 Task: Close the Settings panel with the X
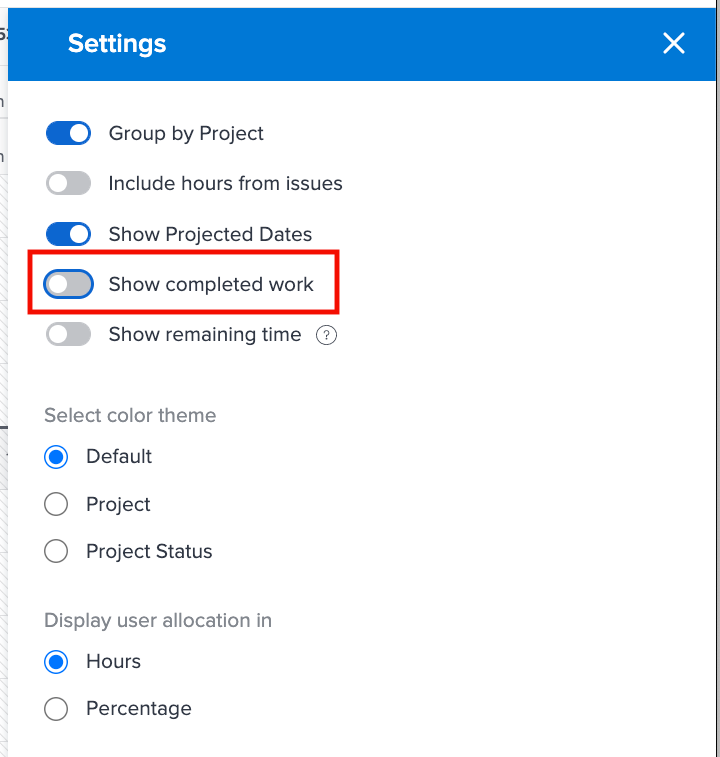(674, 43)
